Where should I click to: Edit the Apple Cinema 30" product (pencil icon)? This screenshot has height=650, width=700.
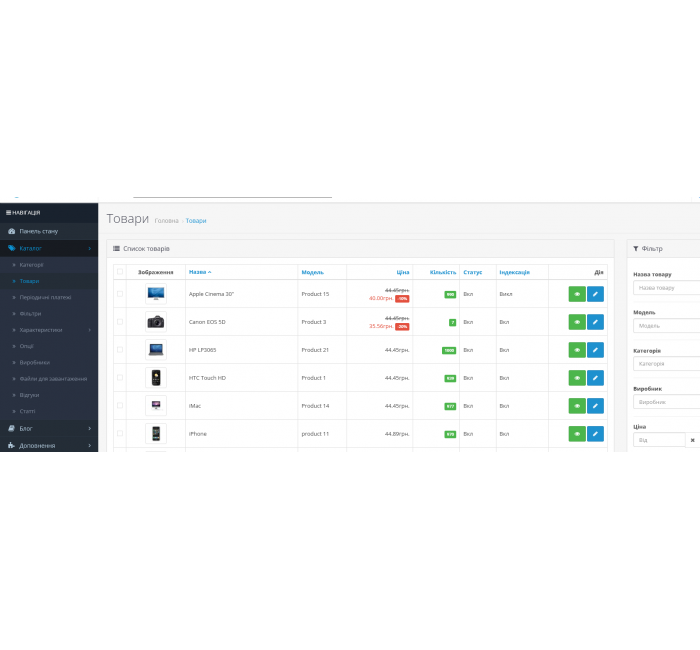tap(595, 294)
